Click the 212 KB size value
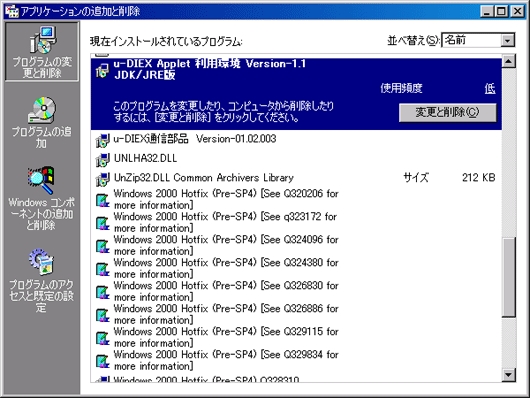 (x=479, y=178)
